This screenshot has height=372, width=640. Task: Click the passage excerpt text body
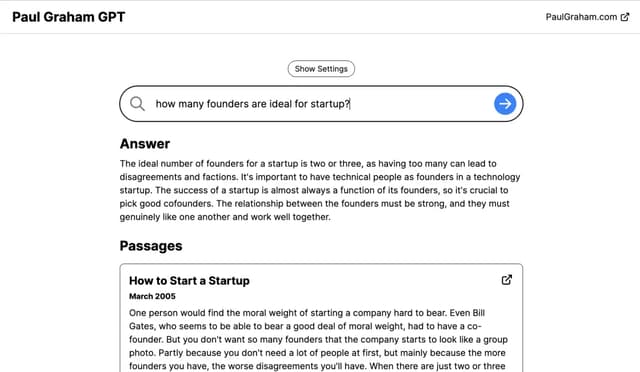(x=318, y=340)
